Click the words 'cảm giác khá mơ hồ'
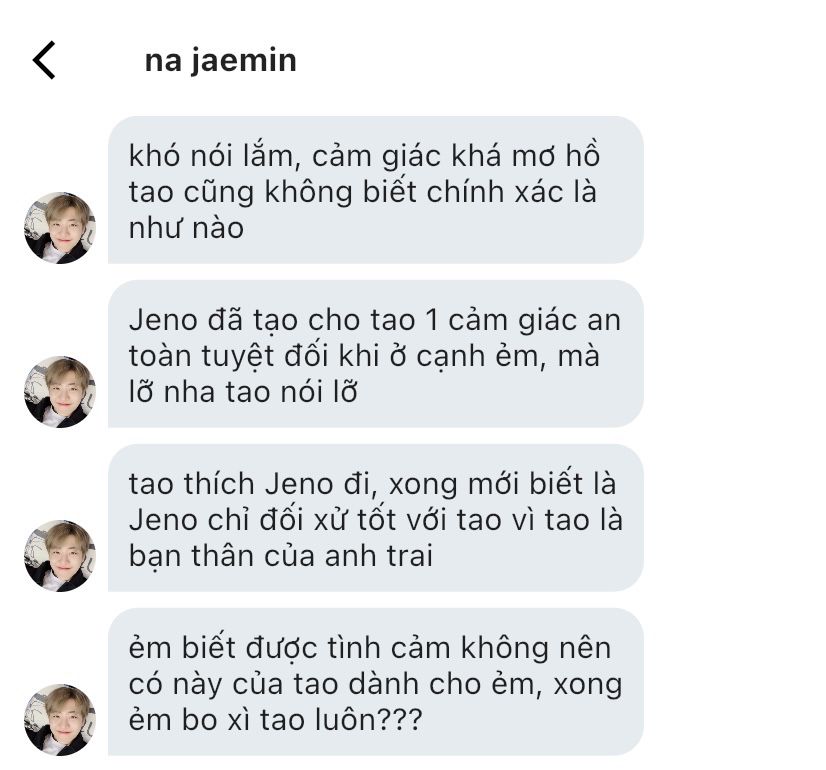 (x=456, y=156)
